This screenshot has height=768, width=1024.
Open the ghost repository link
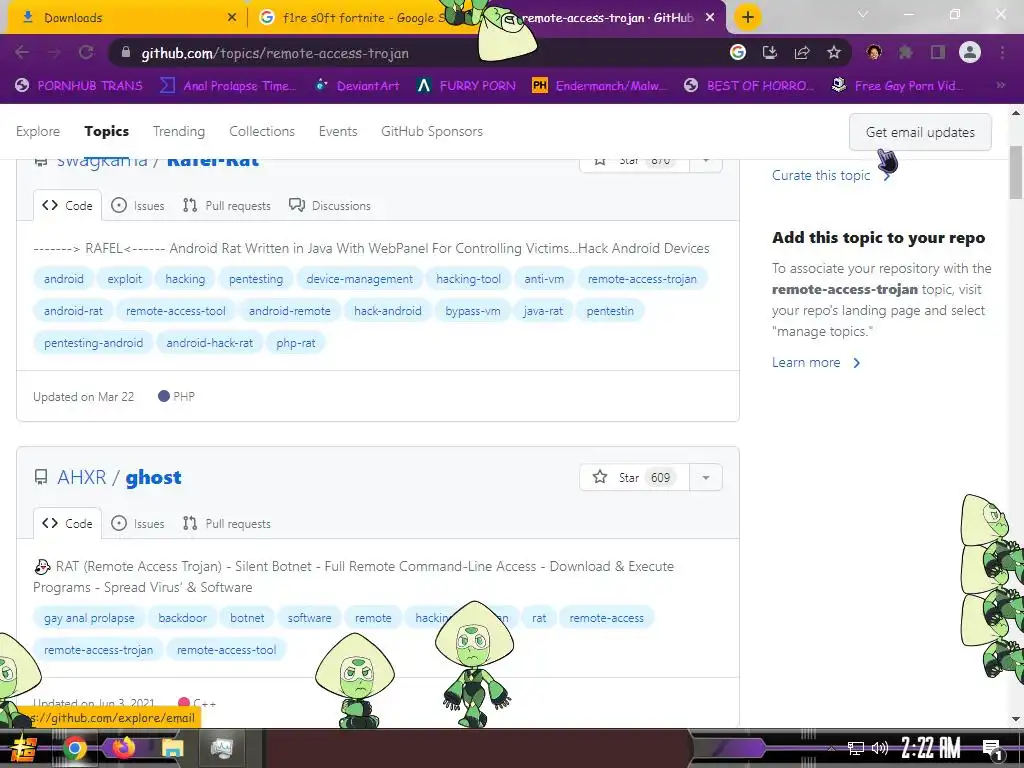tap(153, 477)
